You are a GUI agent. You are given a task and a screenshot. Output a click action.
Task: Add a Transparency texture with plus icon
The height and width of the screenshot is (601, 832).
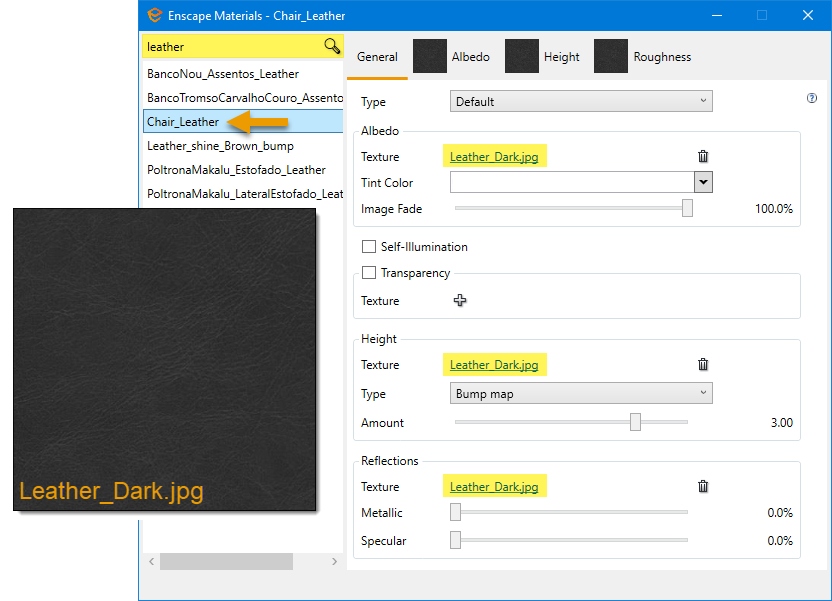point(460,300)
